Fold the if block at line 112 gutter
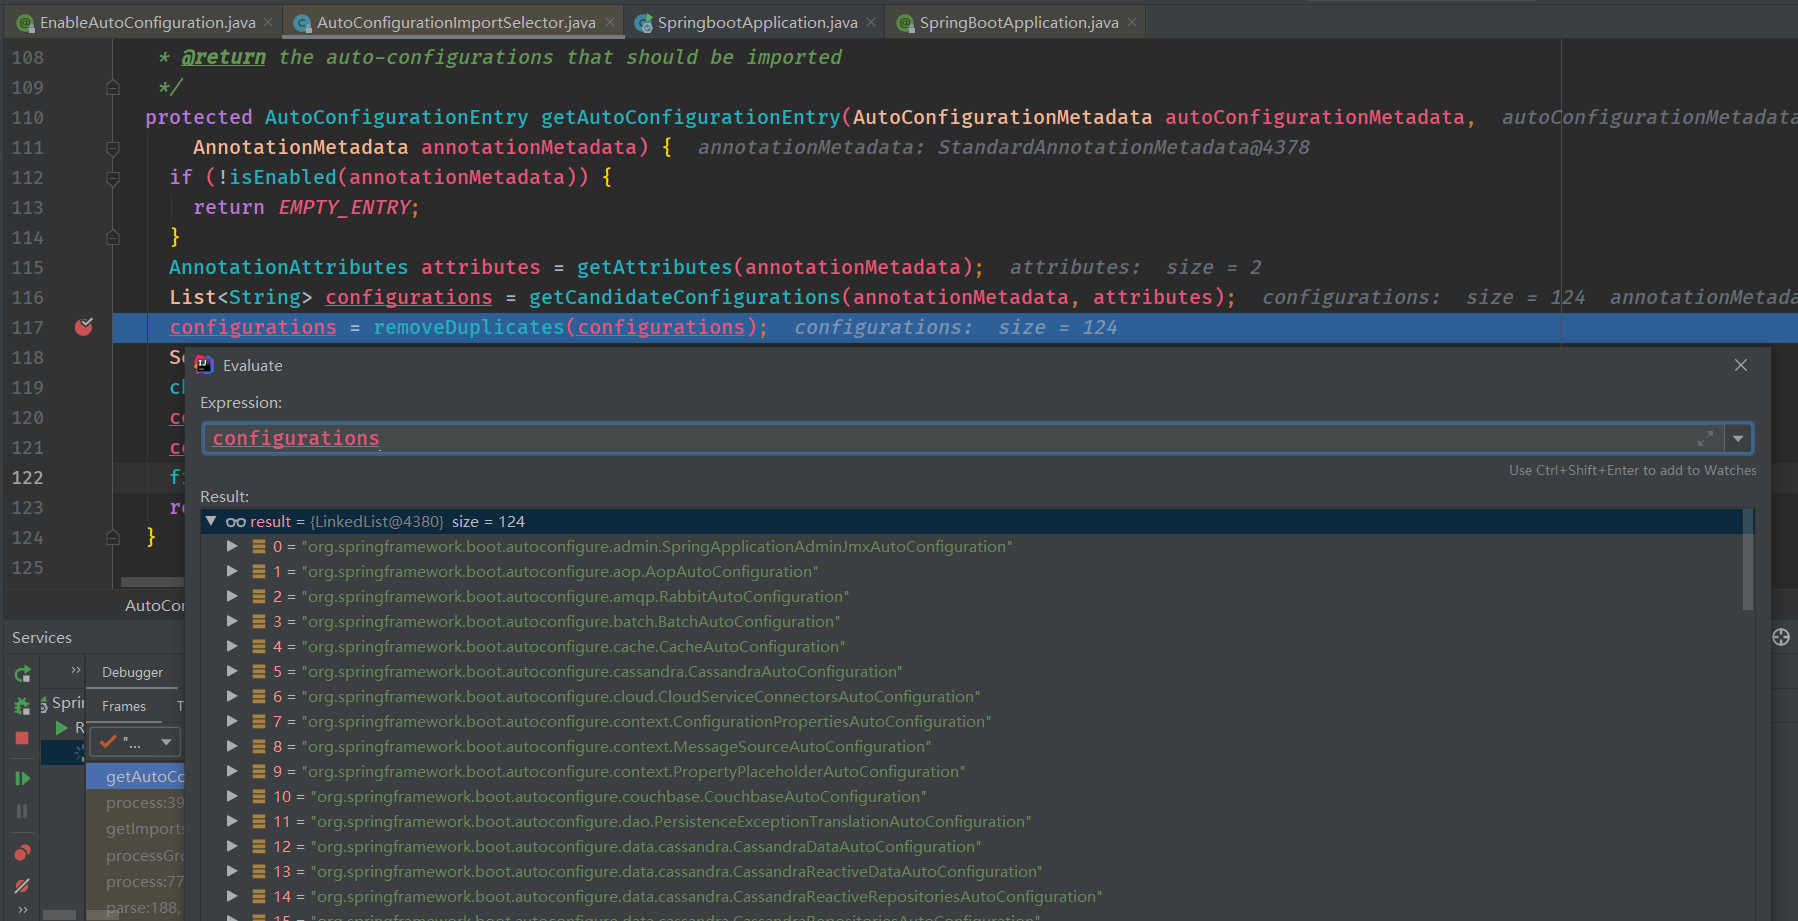1798x921 pixels. 113,178
